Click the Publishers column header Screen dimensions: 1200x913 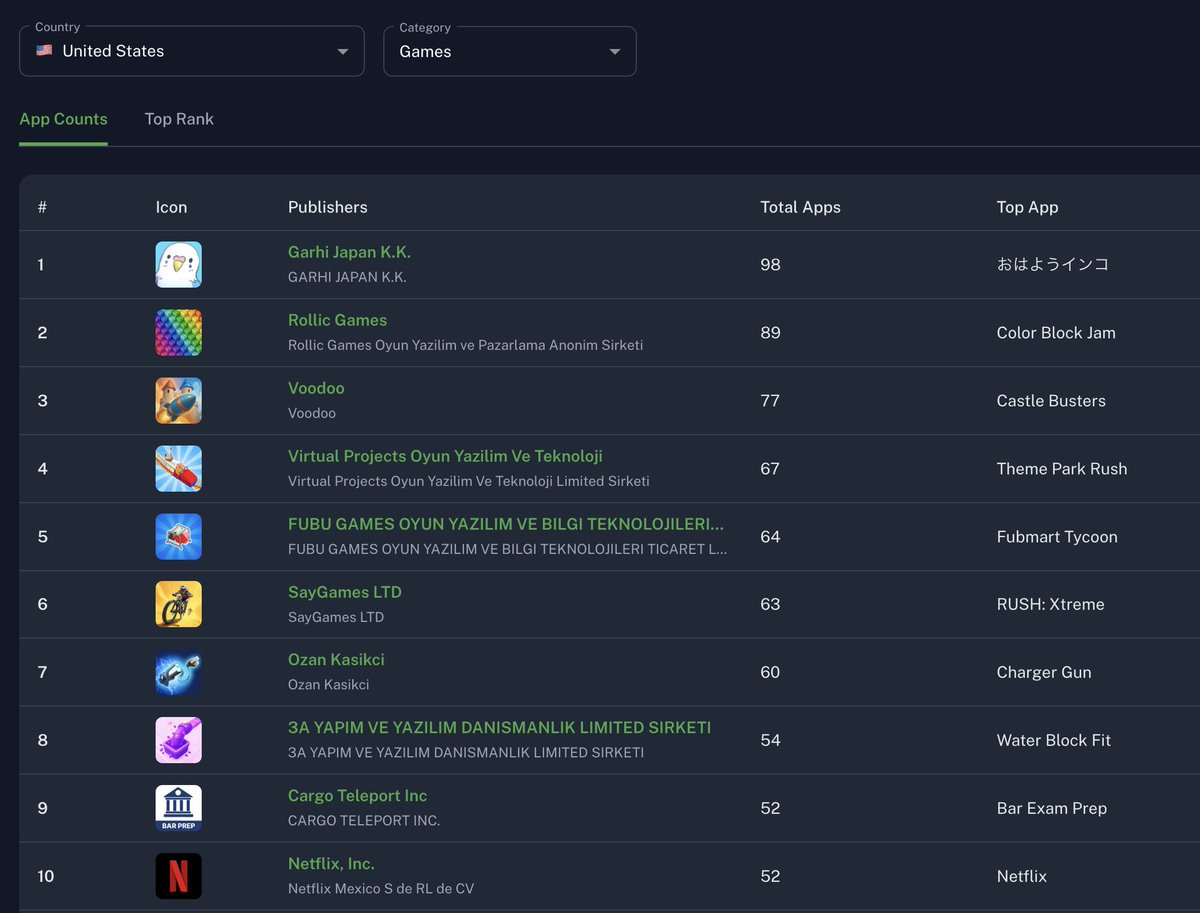(328, 207)
